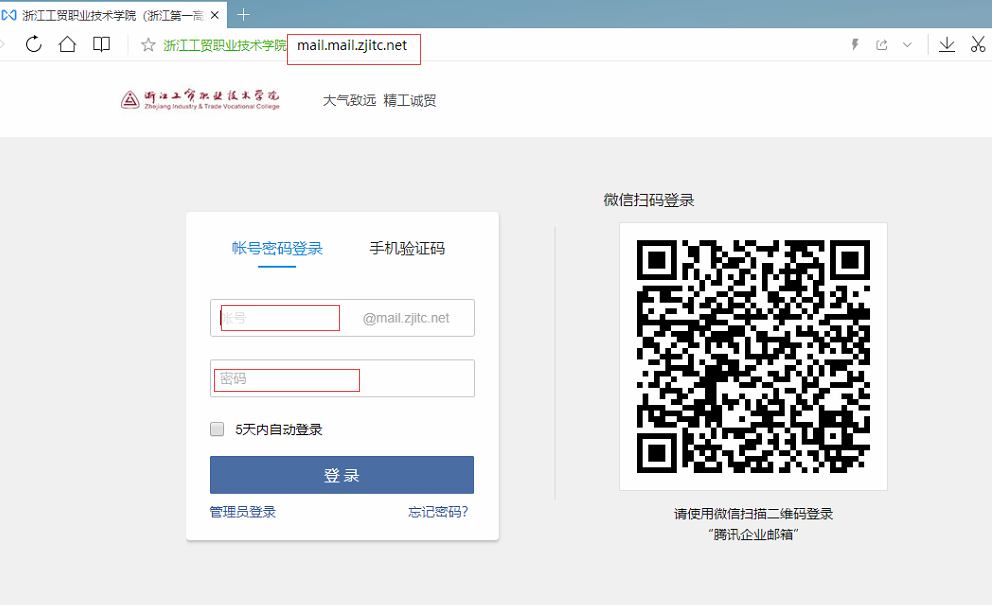Expand the address bar dropdown chevron
This screenshot has width=992, height=605.
[x=907, y=45]
